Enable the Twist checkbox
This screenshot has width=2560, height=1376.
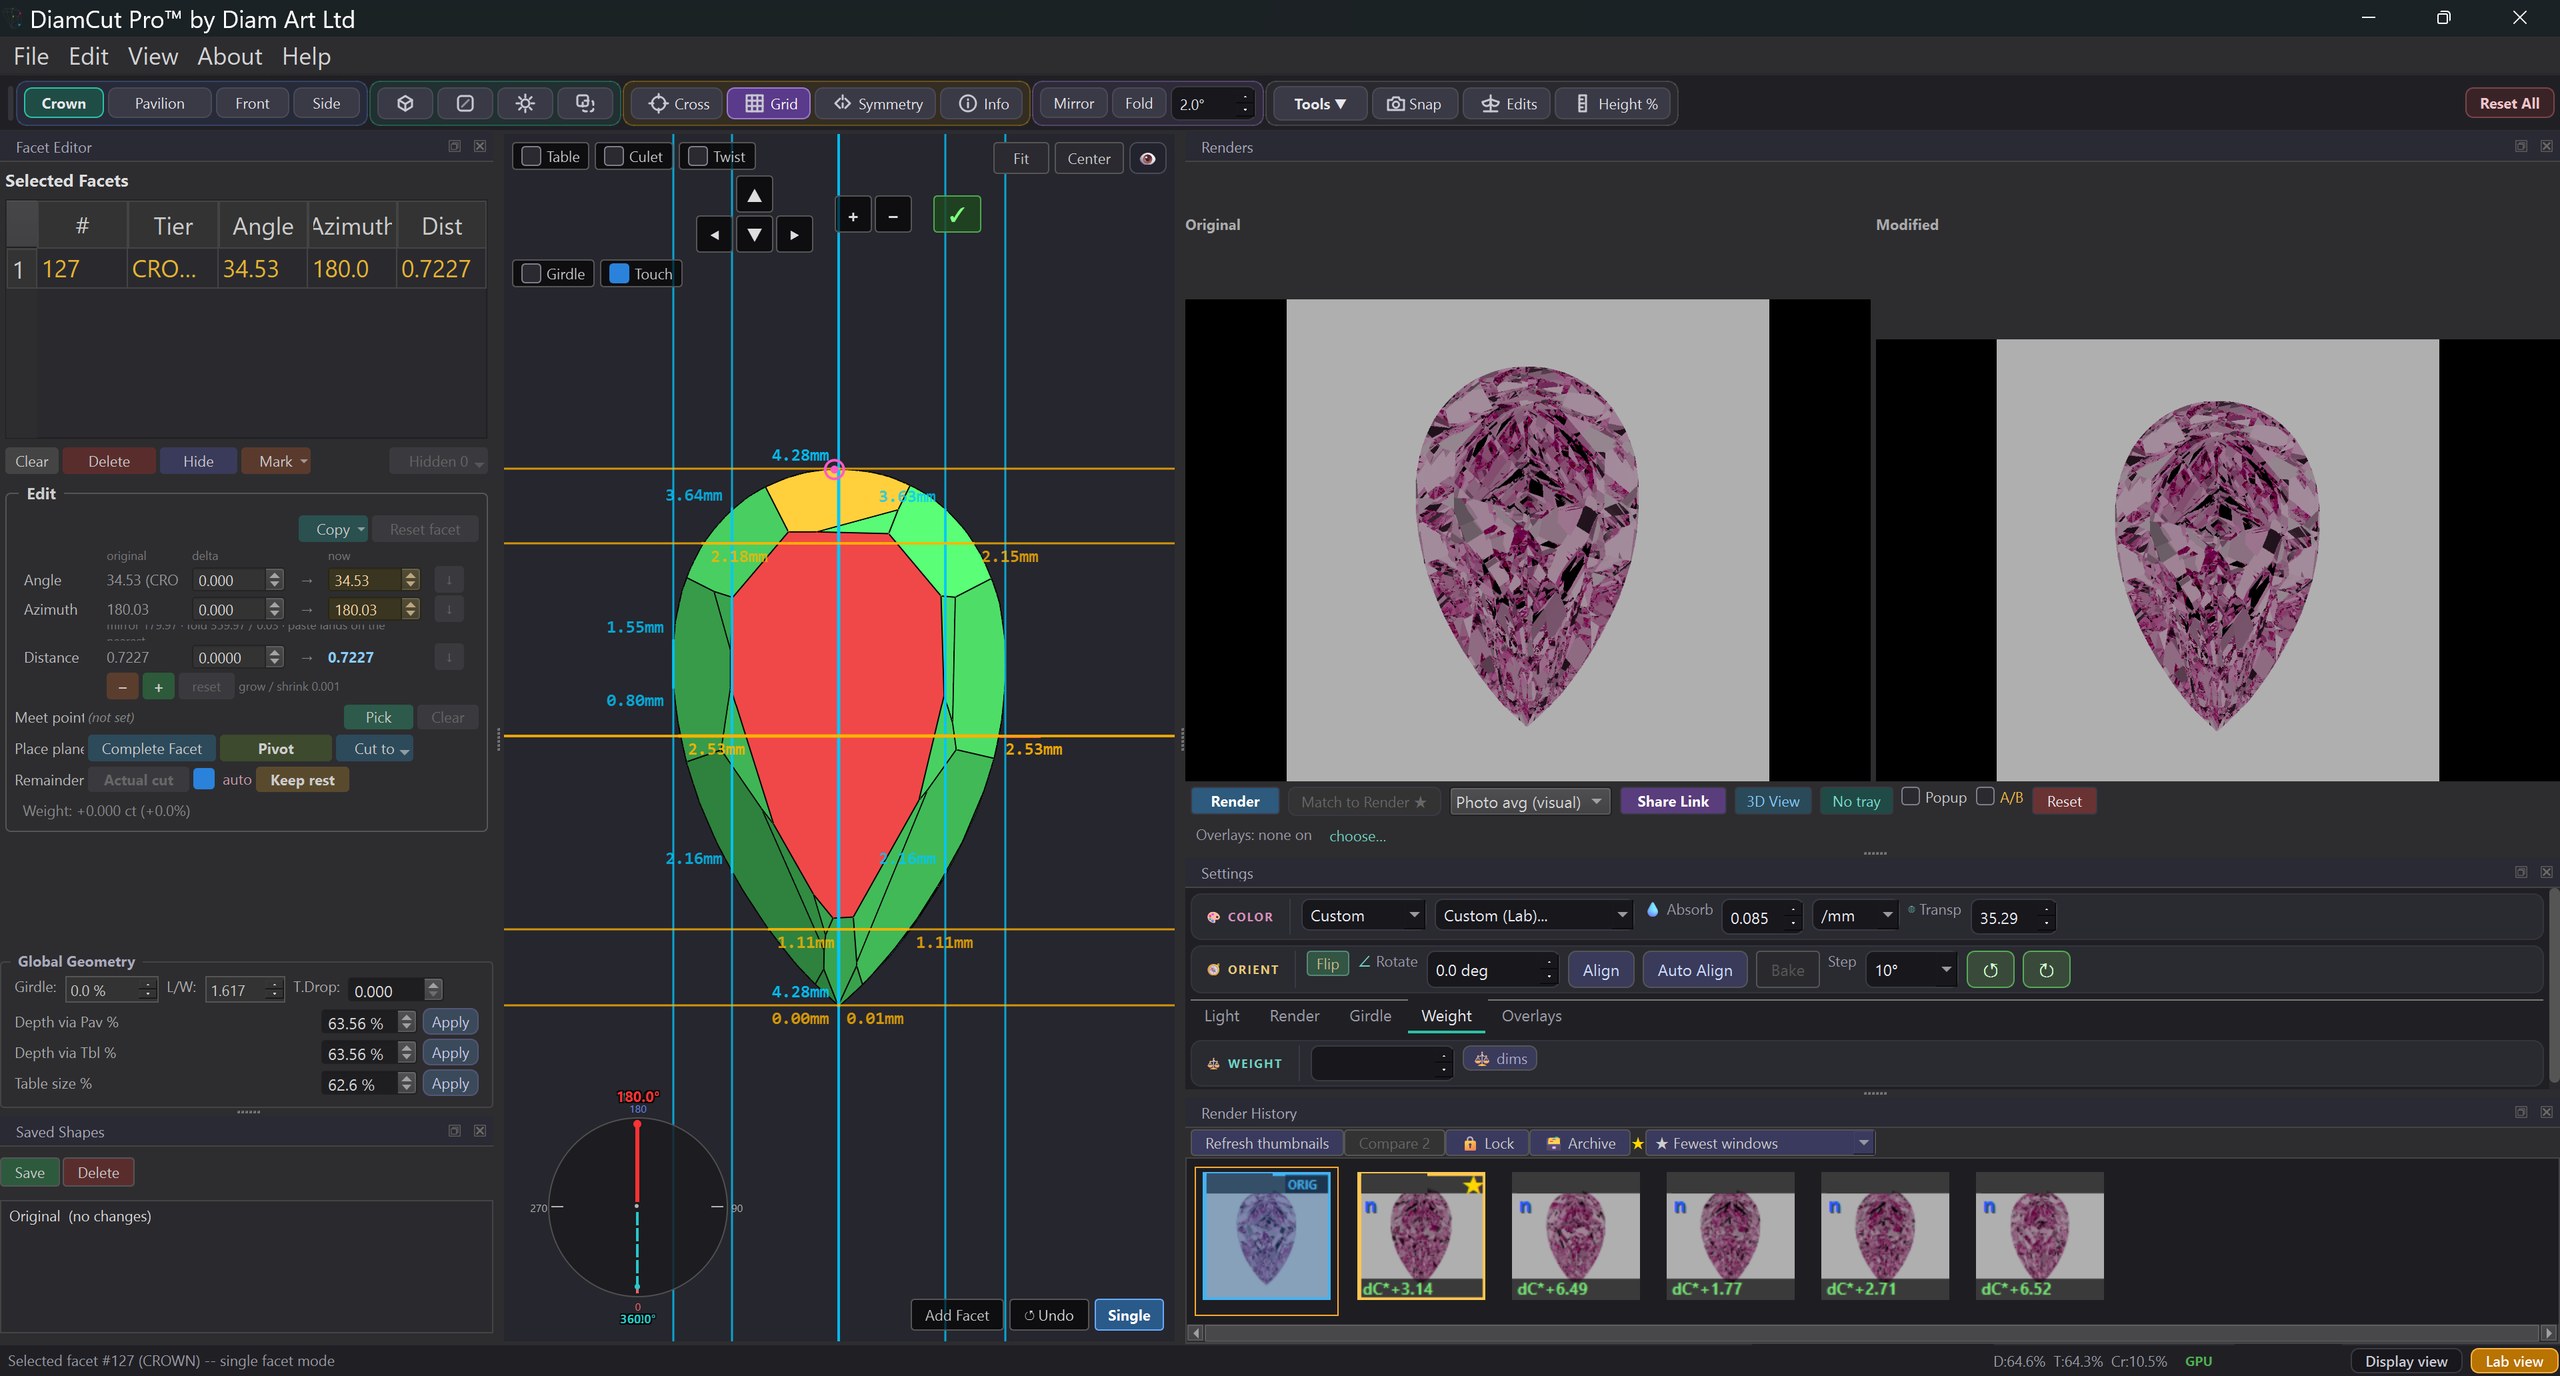pos(698,156)
